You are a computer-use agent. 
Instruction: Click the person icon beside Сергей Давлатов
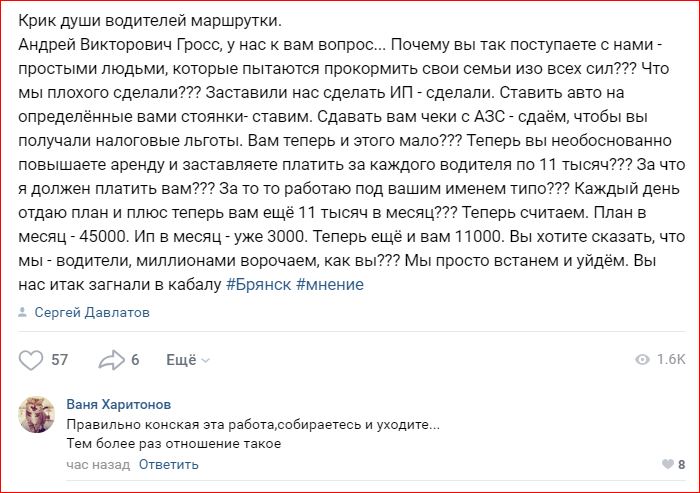click(x=23, y=313)
